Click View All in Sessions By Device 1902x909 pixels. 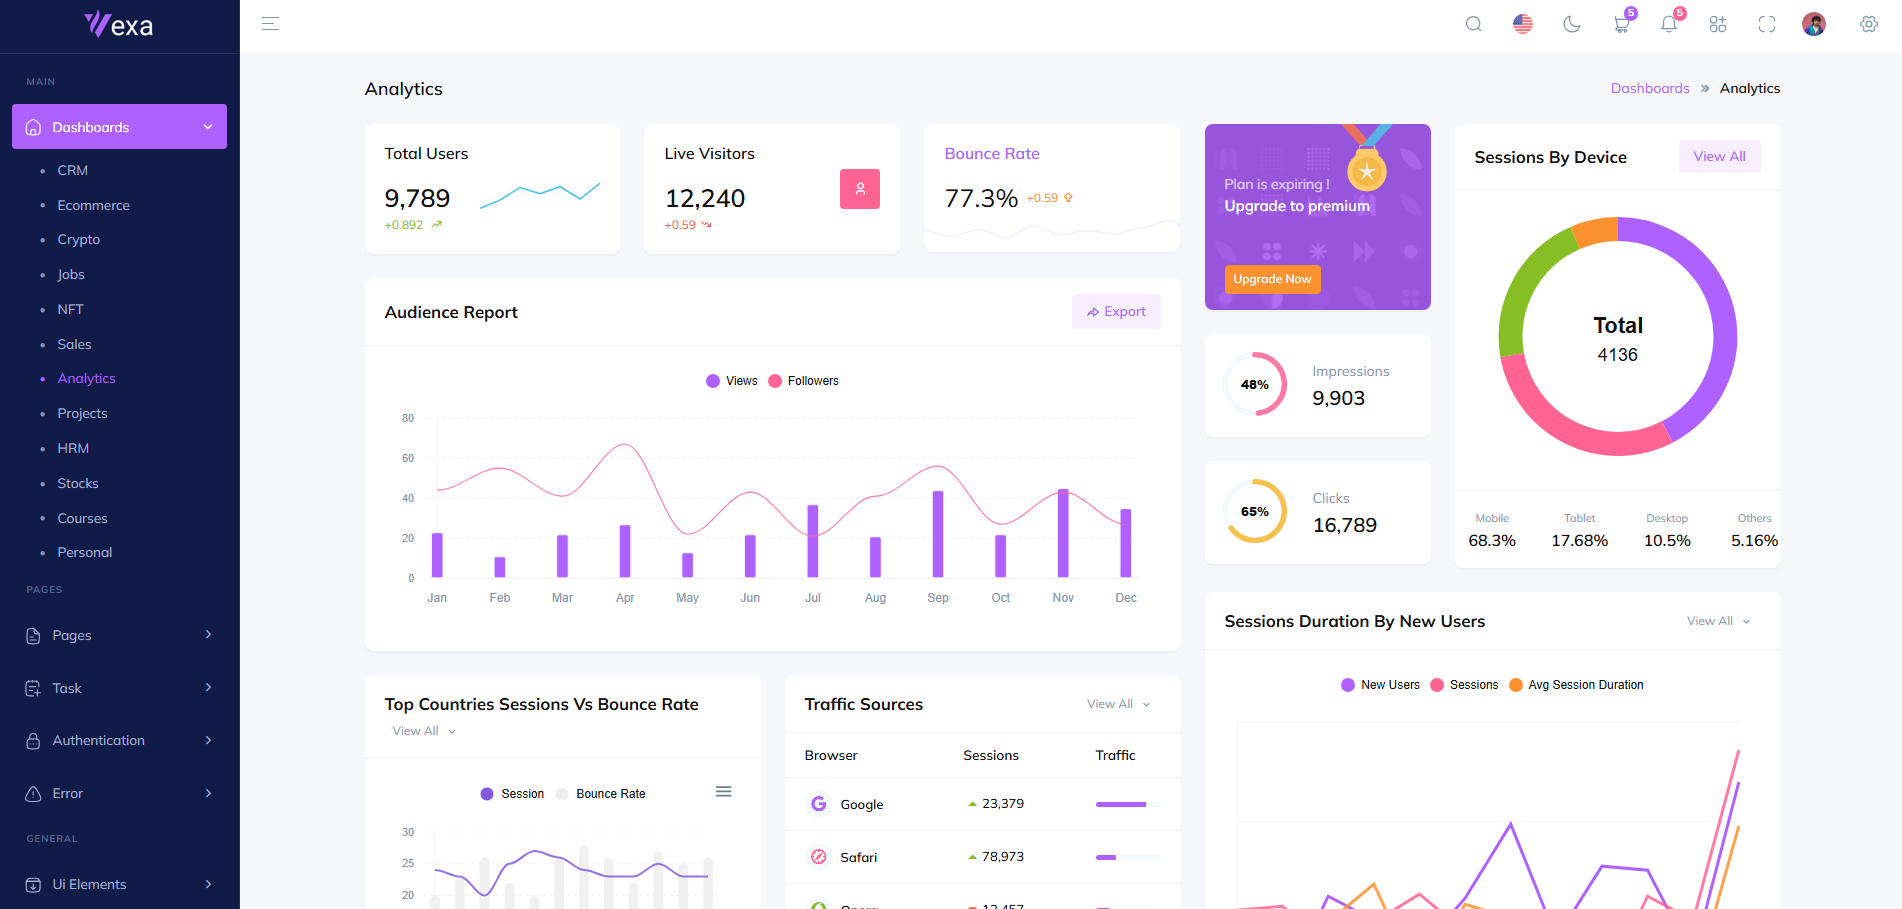(x=1719, y=156)
